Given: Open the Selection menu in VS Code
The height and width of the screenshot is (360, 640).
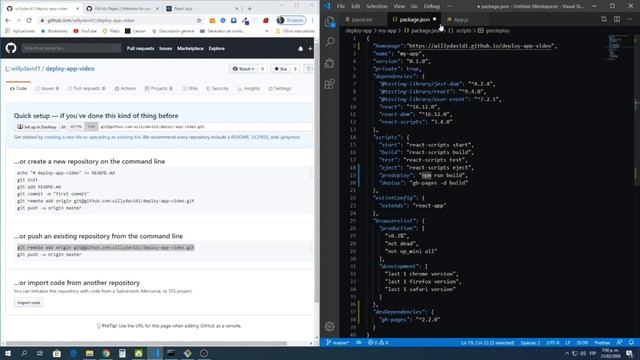Looking at the screenshot, I should coord(377,6).
